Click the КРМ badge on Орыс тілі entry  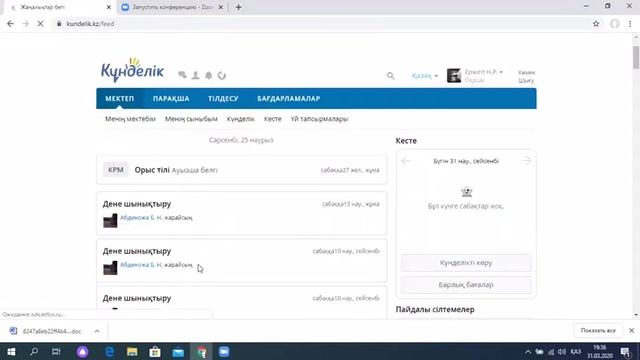116,170
